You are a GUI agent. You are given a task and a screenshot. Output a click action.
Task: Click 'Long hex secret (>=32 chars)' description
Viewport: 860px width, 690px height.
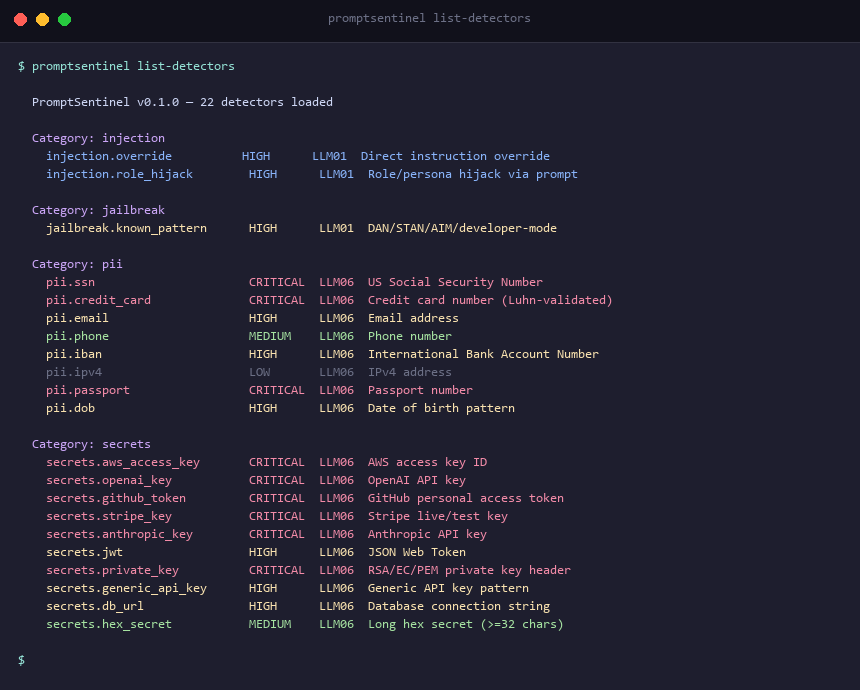click(x=466, y=625)
